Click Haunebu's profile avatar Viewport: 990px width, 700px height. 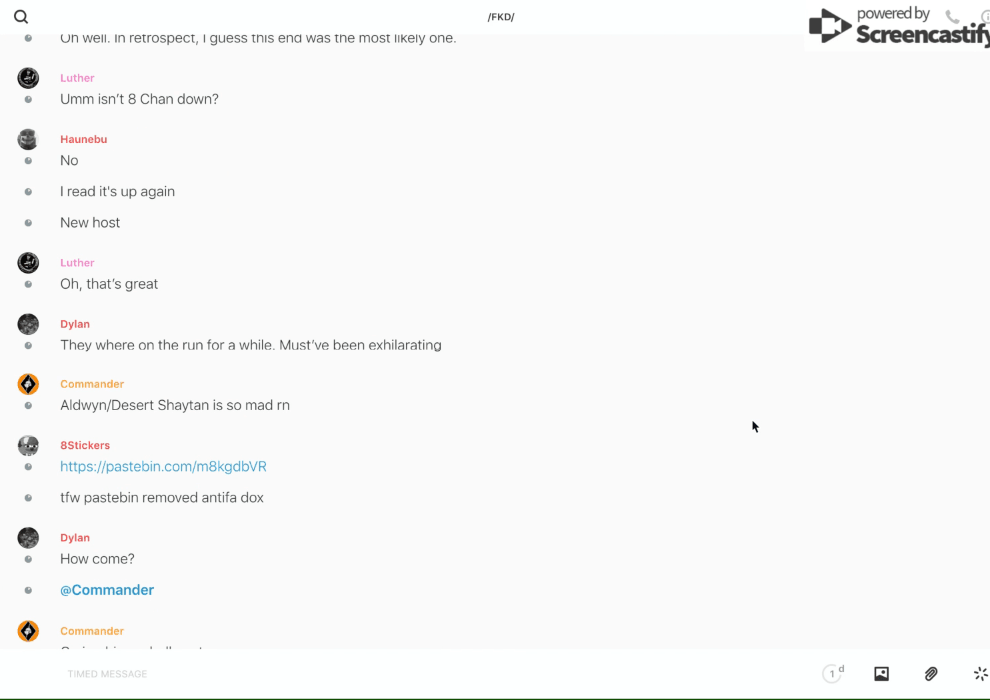(28, 139)
